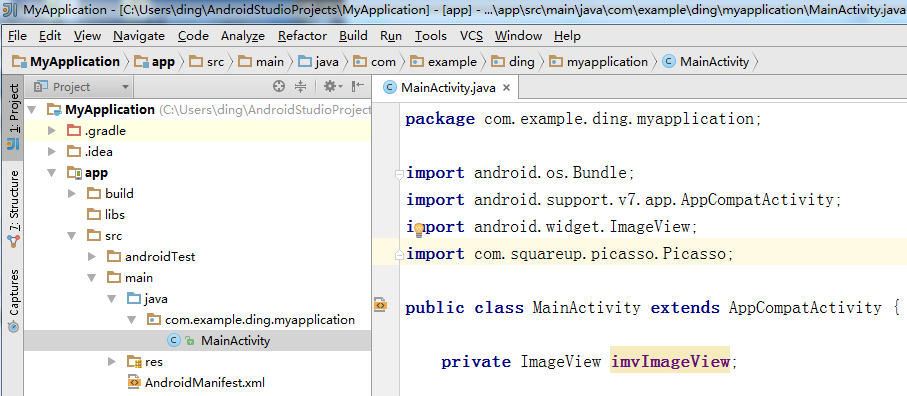The height and width of the screenshot is (396, 907).
Task: Click the related XML file gutter icon
Action: point(380,304)
